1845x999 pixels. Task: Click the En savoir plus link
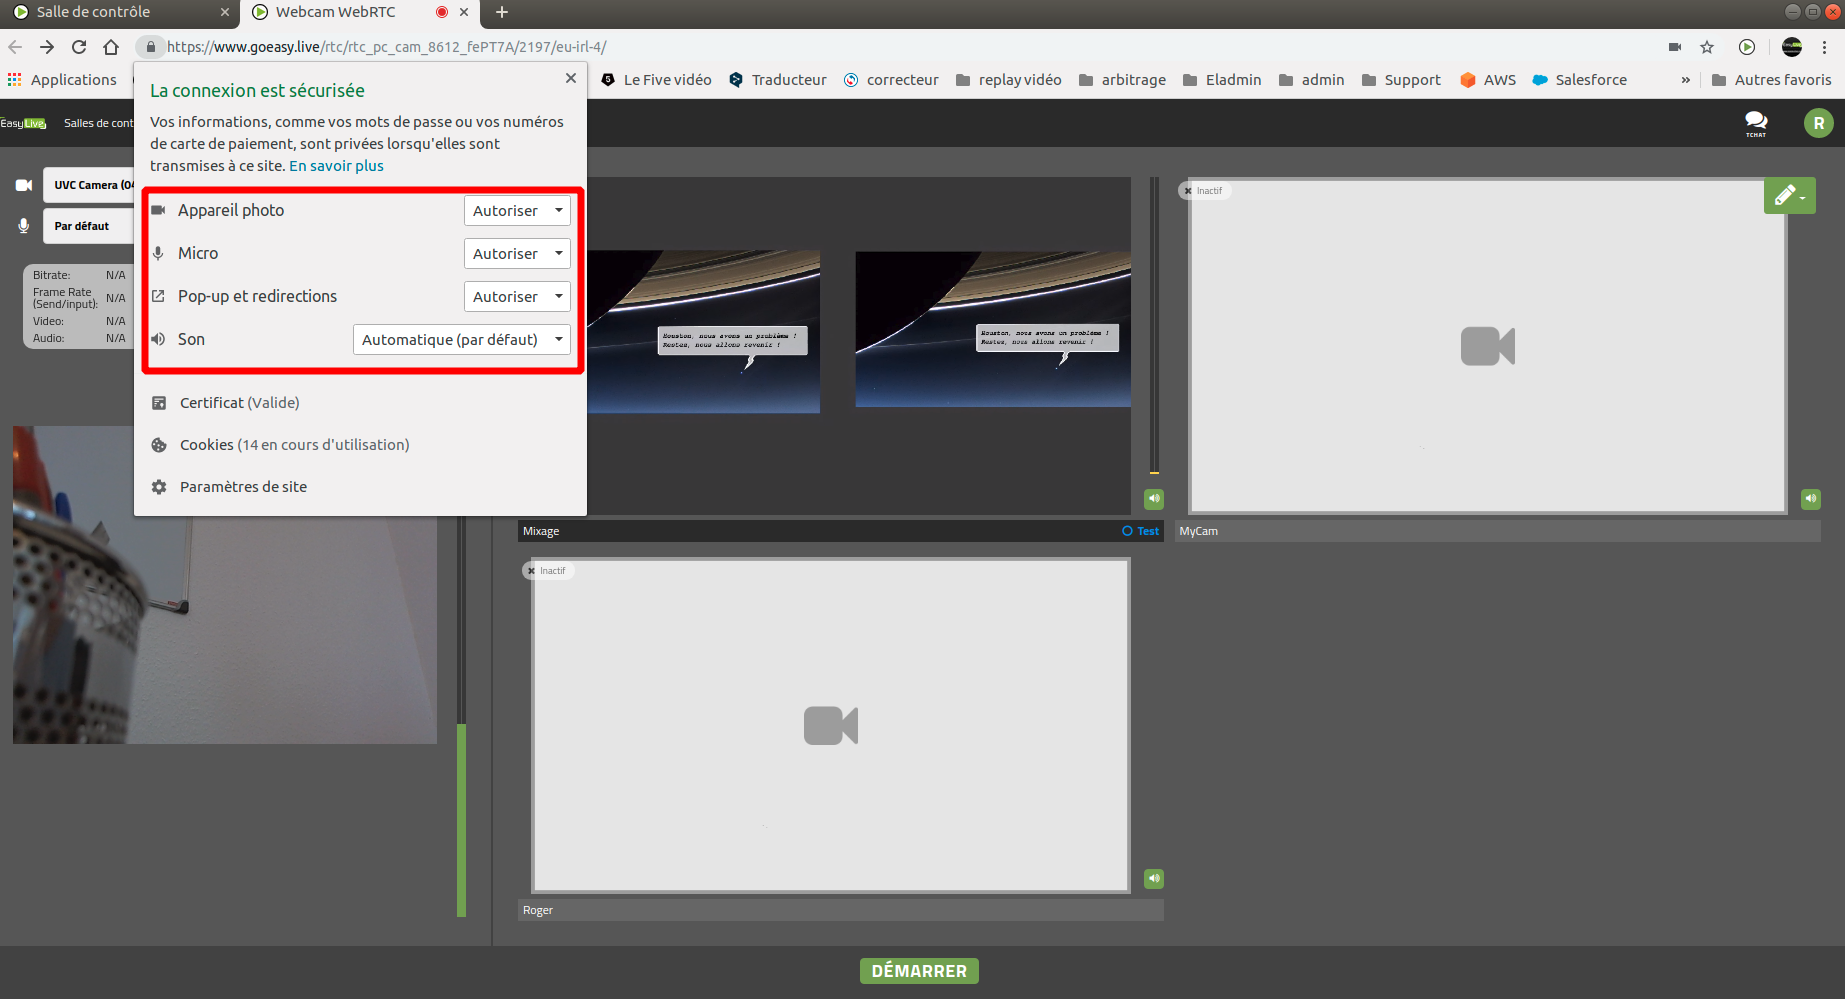point(336,166)
